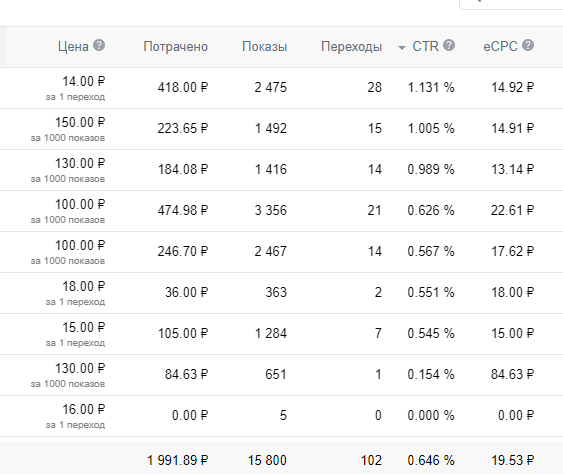Sort by the eCPC column header

(500, 46)
